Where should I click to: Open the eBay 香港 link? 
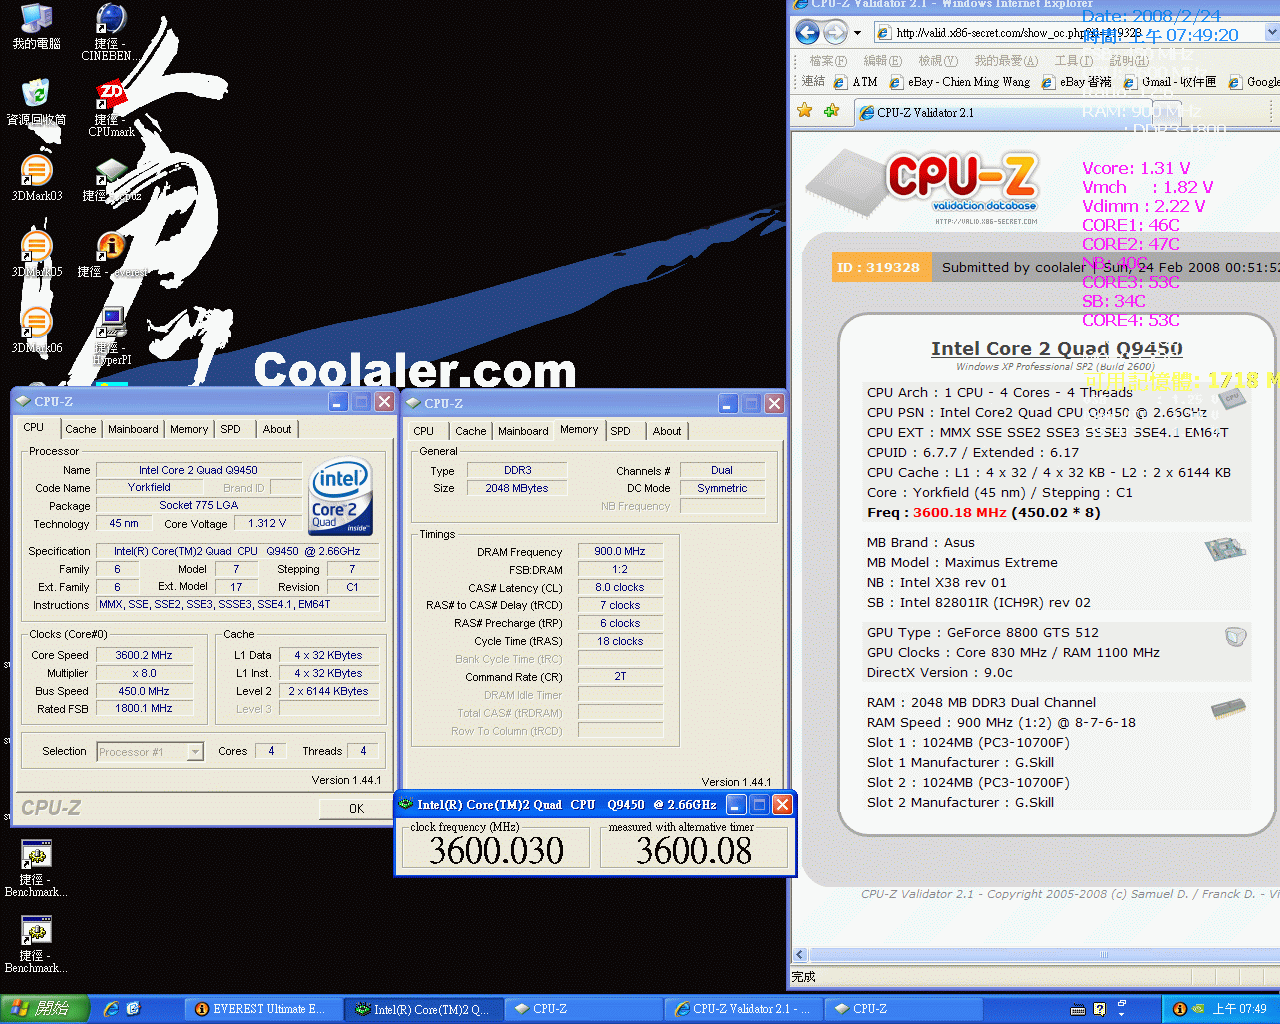coord(1076,82)
